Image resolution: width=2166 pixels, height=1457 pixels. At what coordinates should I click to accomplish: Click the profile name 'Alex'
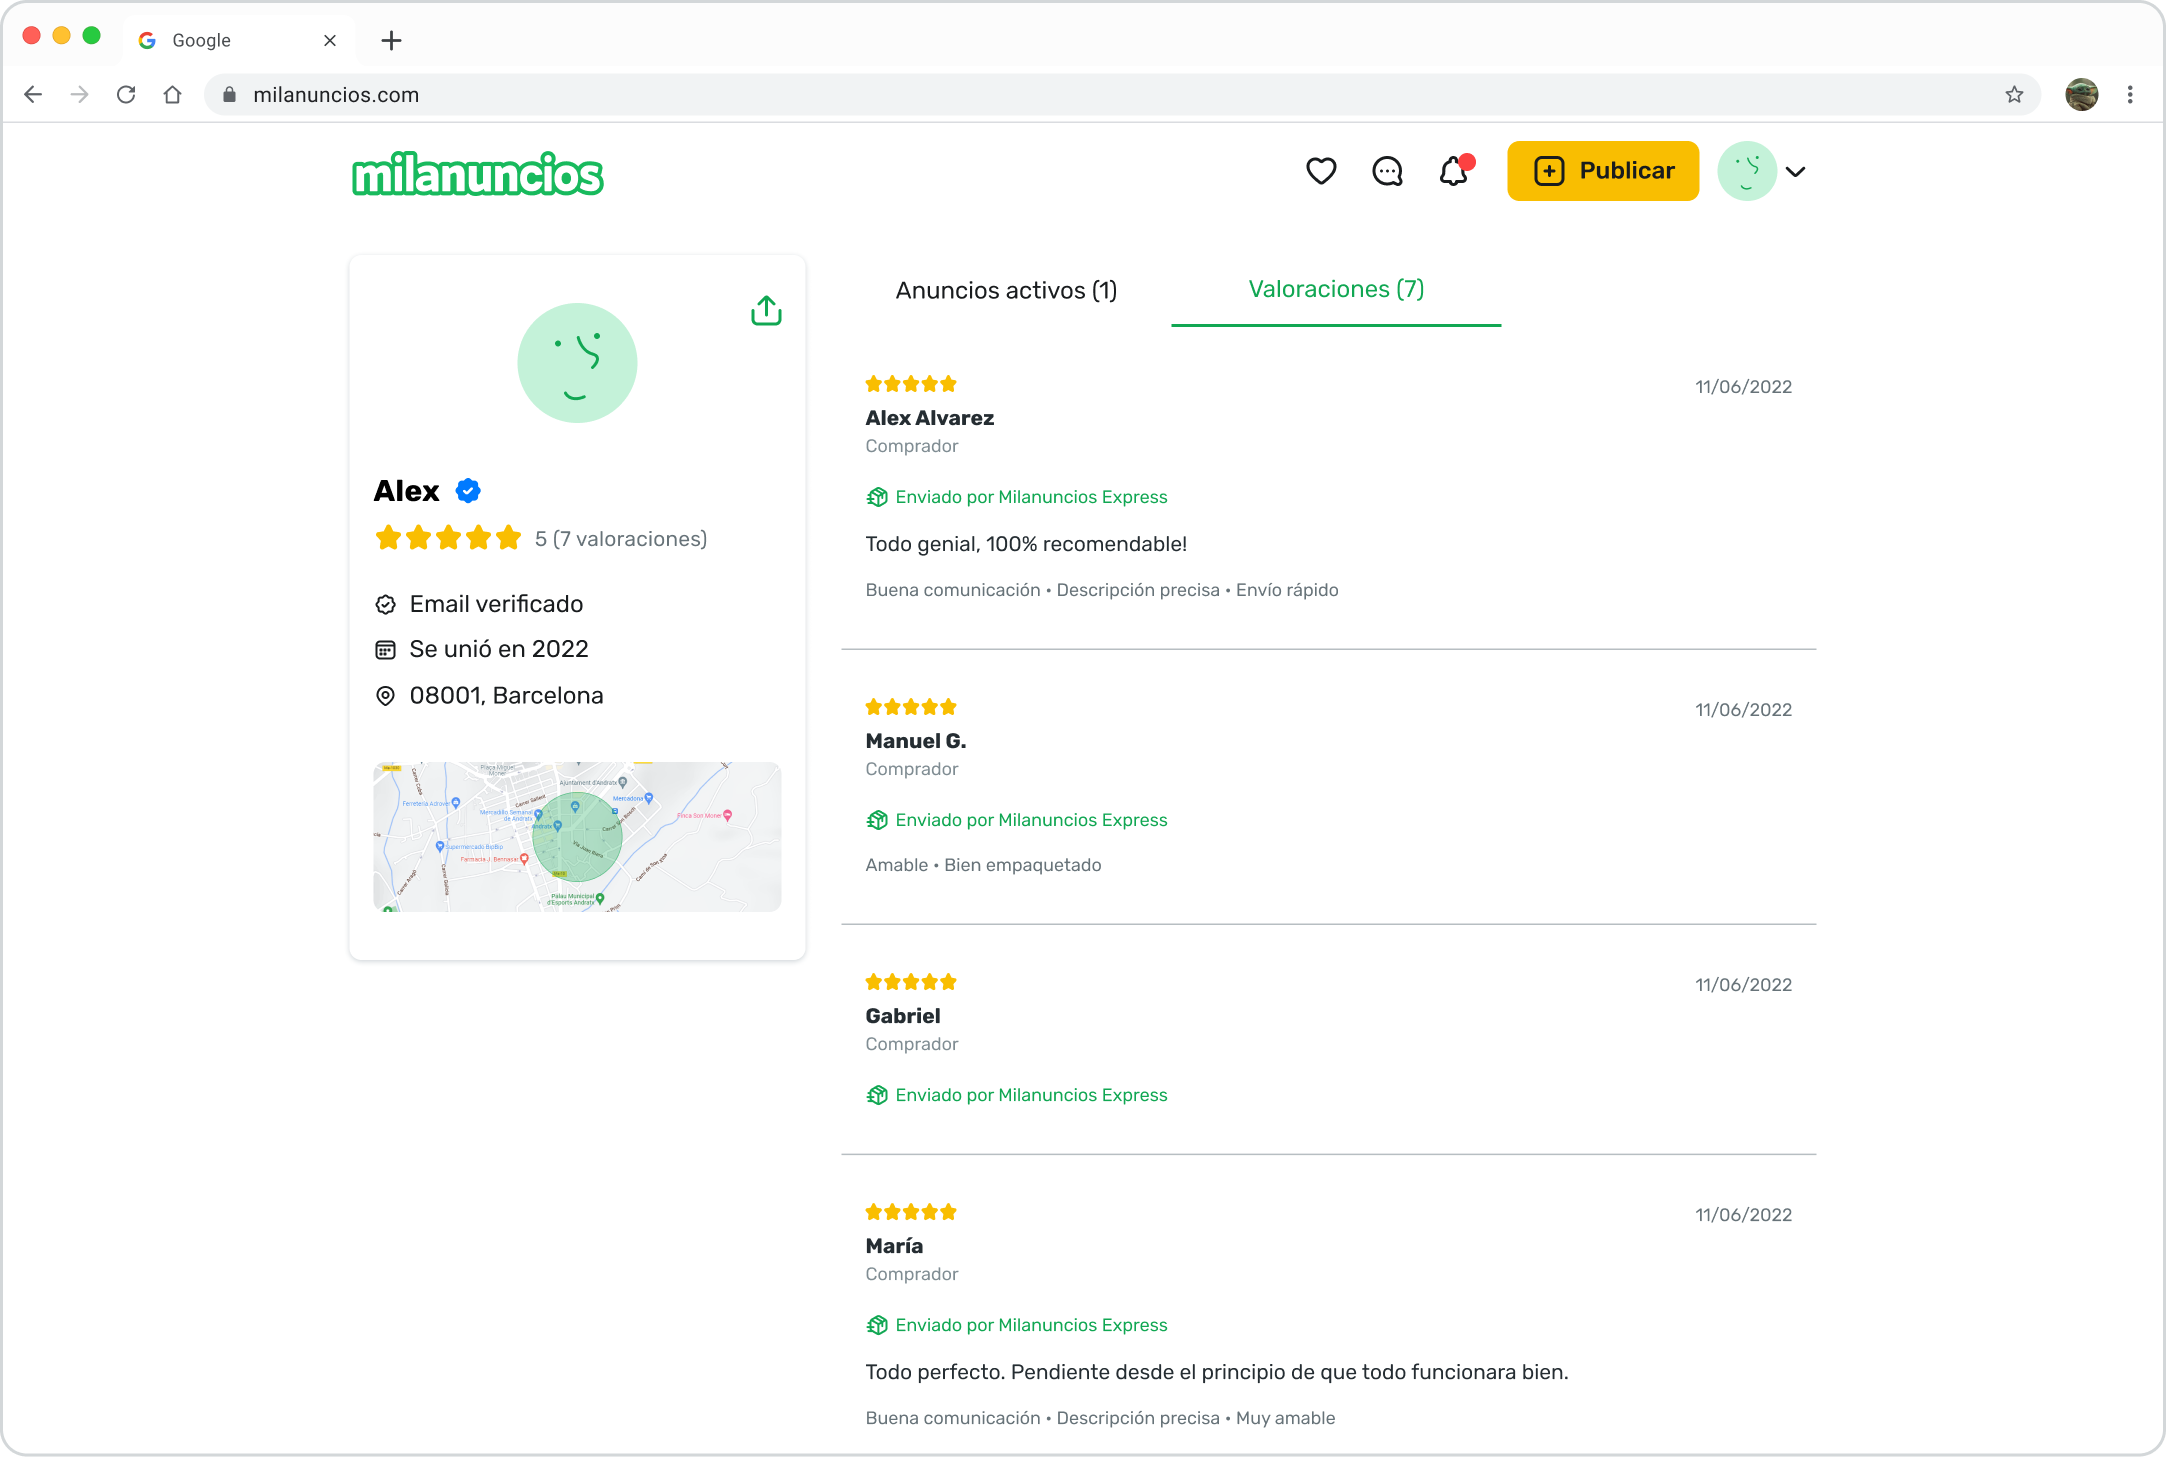(407, 491)
